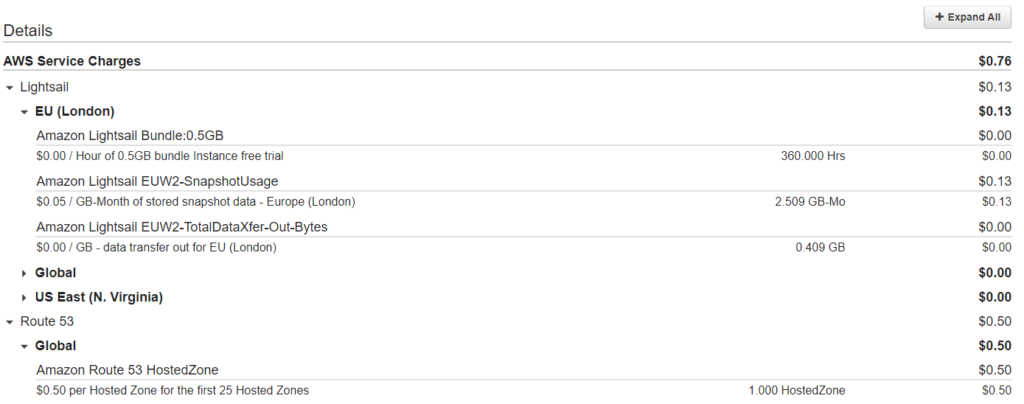Image resolution: width=1024 pixels, height=404 pixels.
Task: Expand the US East (N. Virginia) group
Action: (25, 297)
